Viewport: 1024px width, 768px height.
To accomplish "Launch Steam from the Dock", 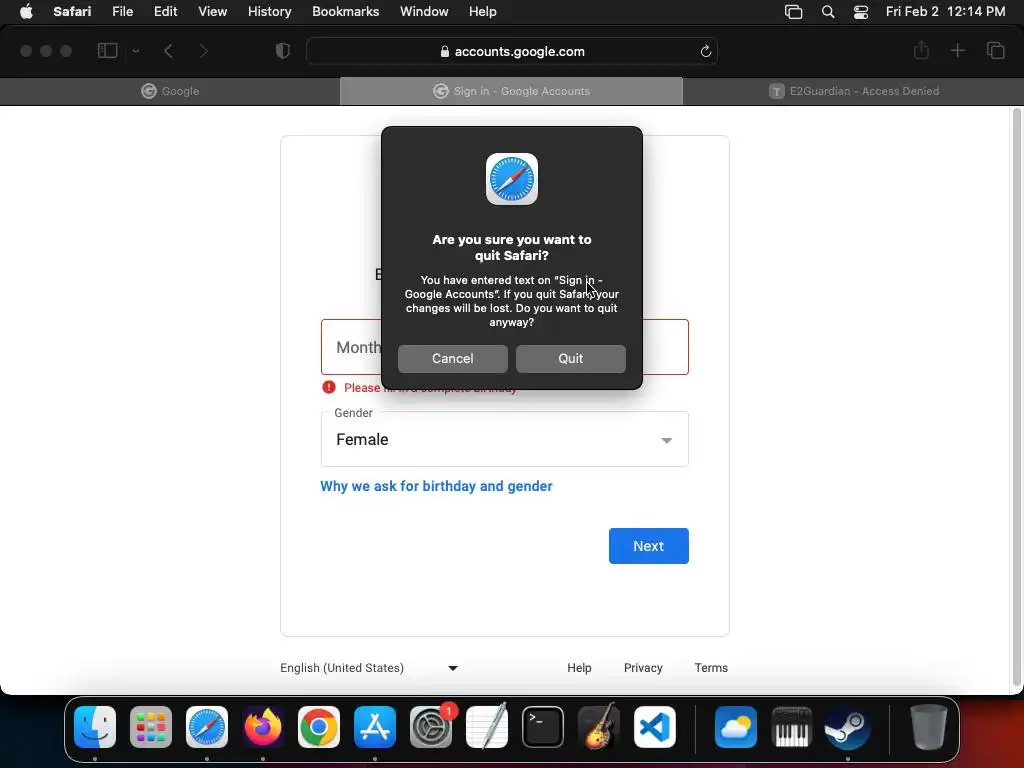I will pyautogui.click(x=847, y=727).
